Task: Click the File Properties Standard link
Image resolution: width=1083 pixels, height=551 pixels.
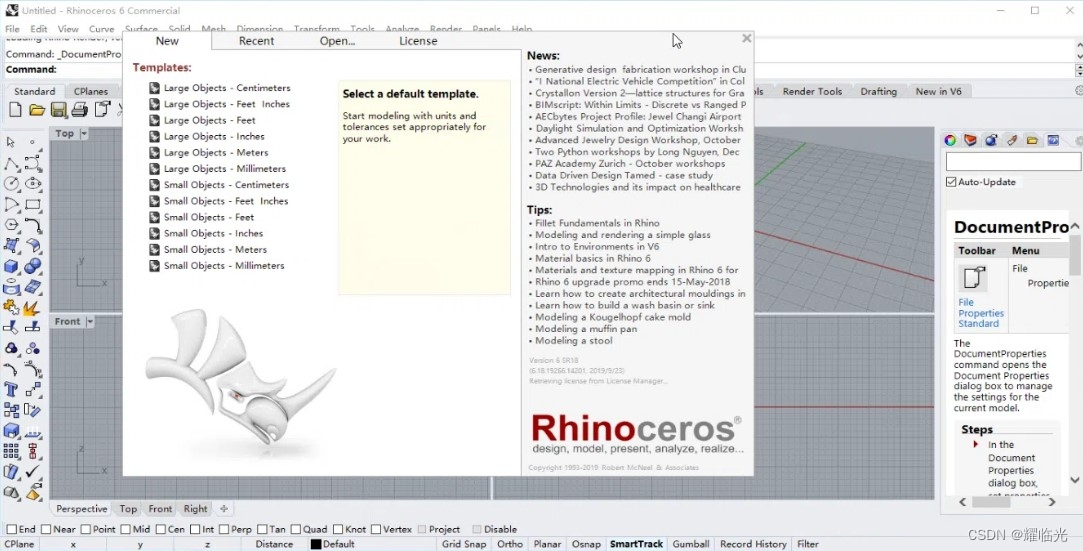Action: [x=981, y=313]
